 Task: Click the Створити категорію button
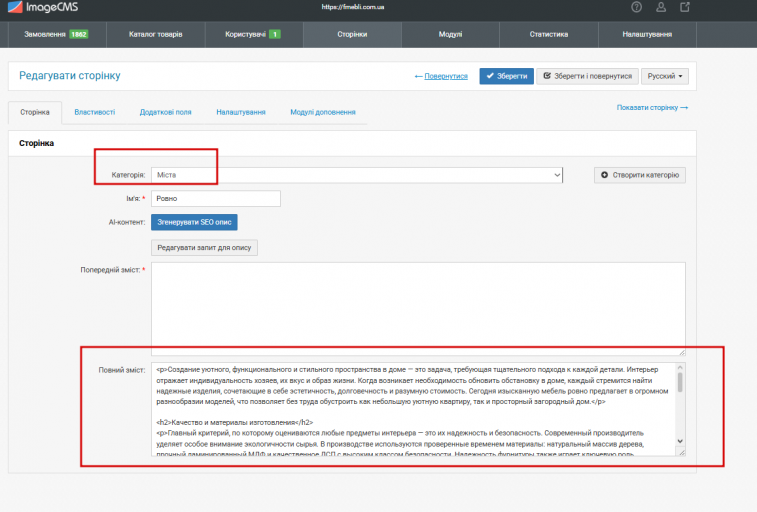point(640,175)
